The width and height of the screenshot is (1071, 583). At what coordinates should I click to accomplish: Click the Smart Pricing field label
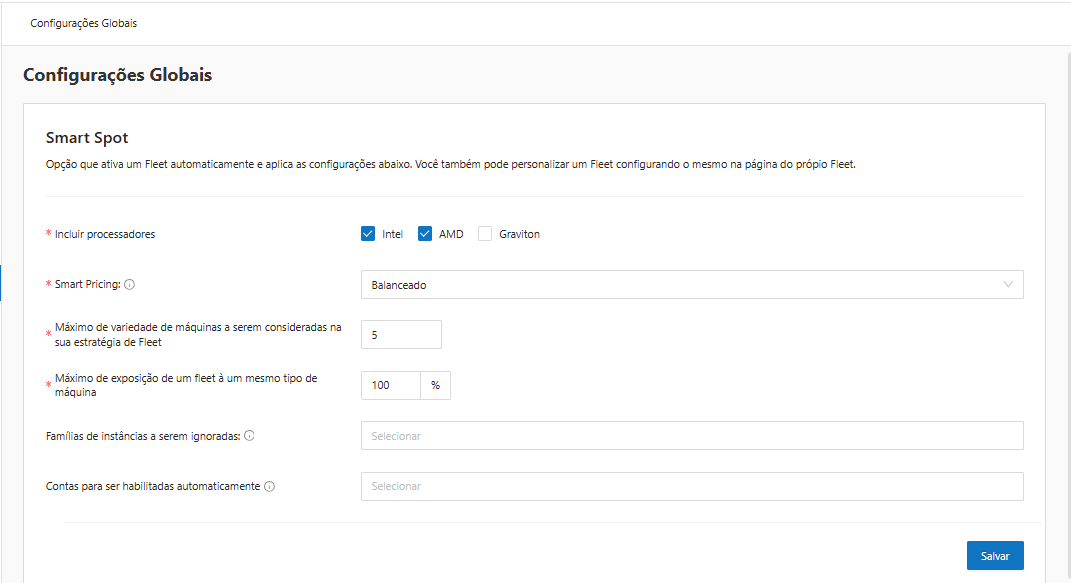87,285
